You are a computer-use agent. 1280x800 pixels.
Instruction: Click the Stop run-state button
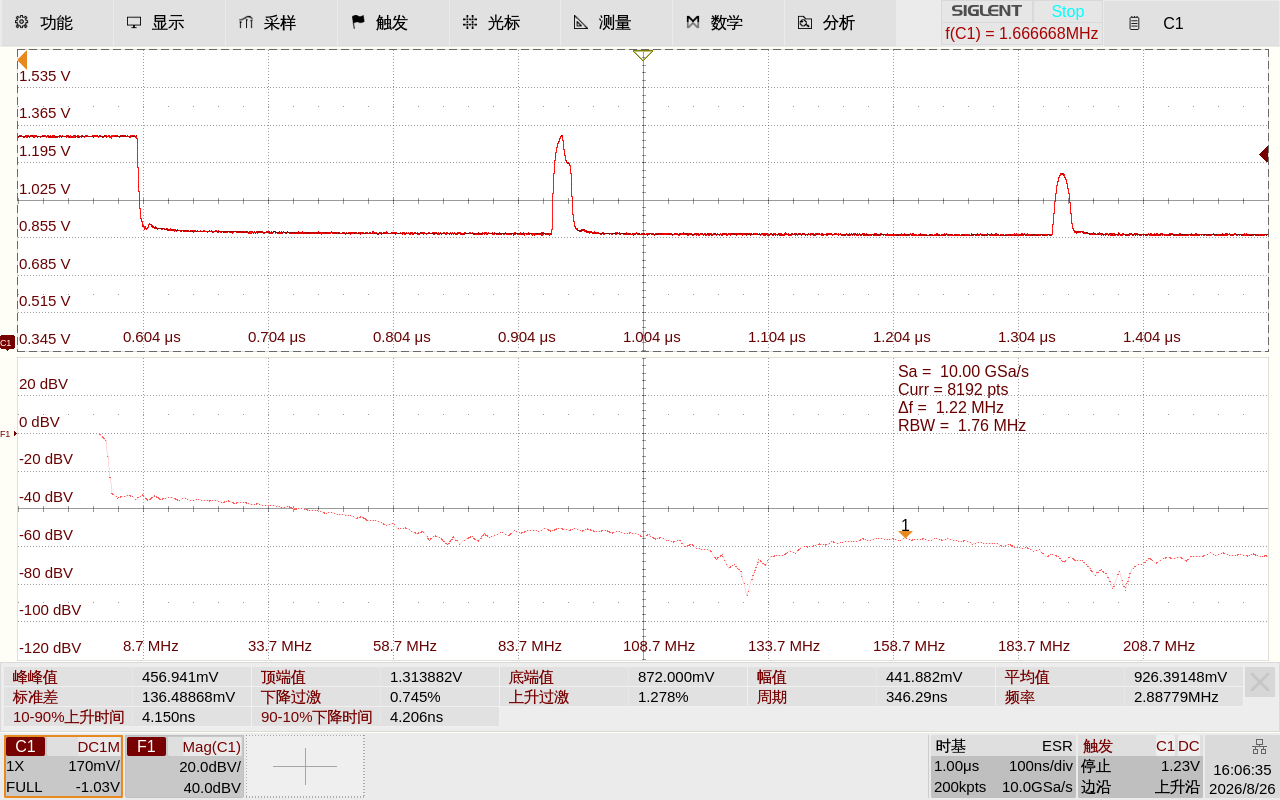[x=1067, y=11]
